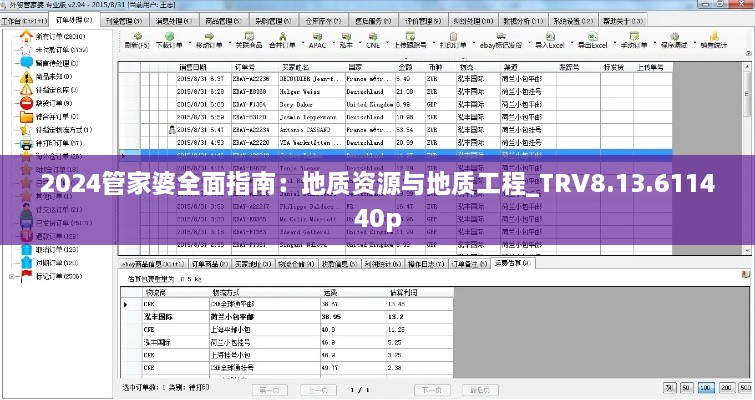Screen dimensions: 755x400
Task: Open dropdown arrow next to 导出Excel
Action: coord(614,41)
